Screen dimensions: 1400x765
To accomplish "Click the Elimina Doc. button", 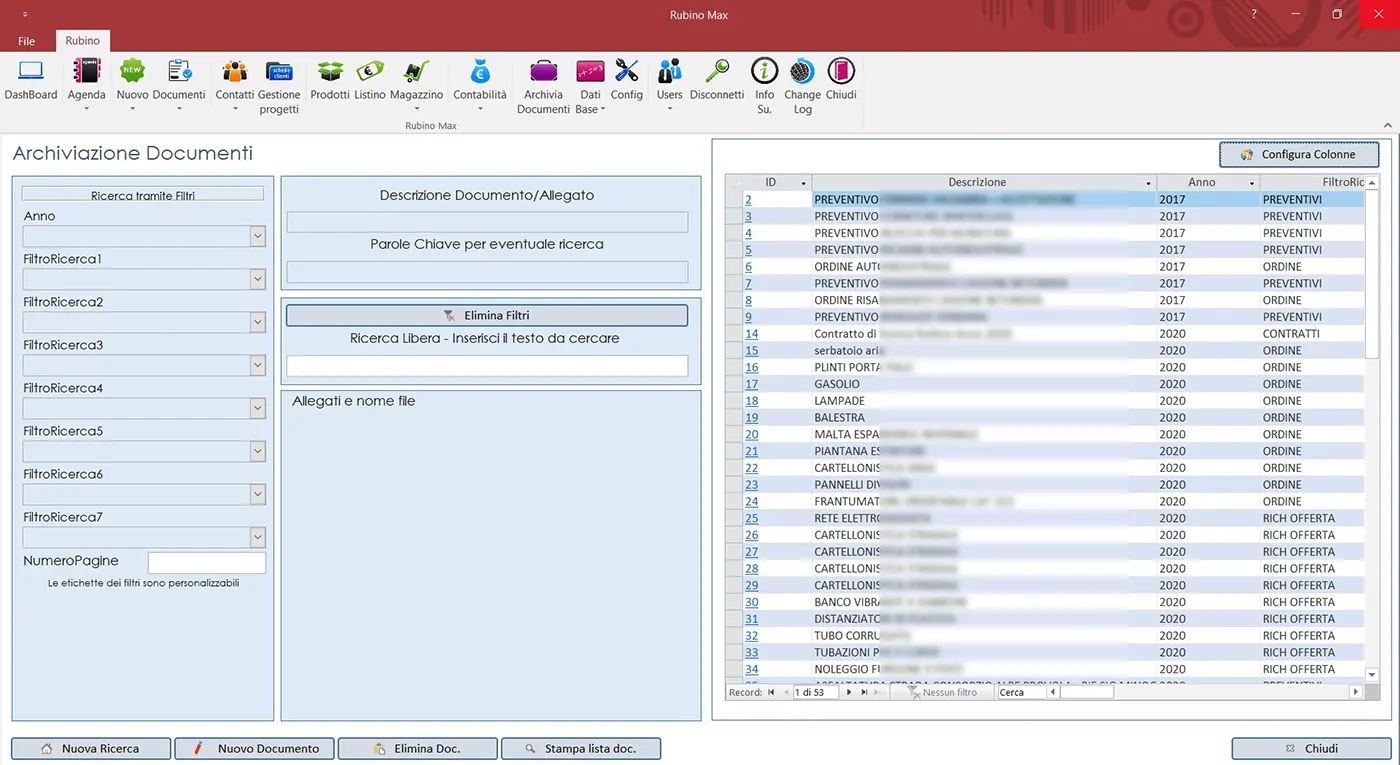I will click(418, 748).
